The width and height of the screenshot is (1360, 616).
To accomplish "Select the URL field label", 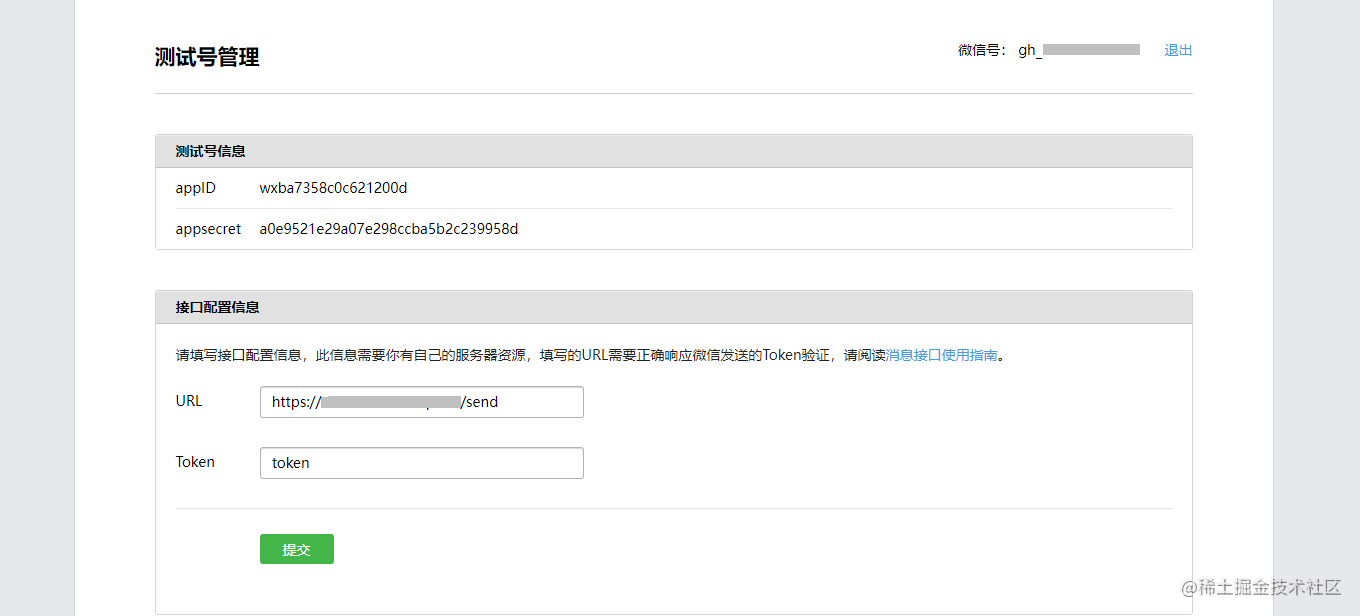I will click(x=189, y=401).
